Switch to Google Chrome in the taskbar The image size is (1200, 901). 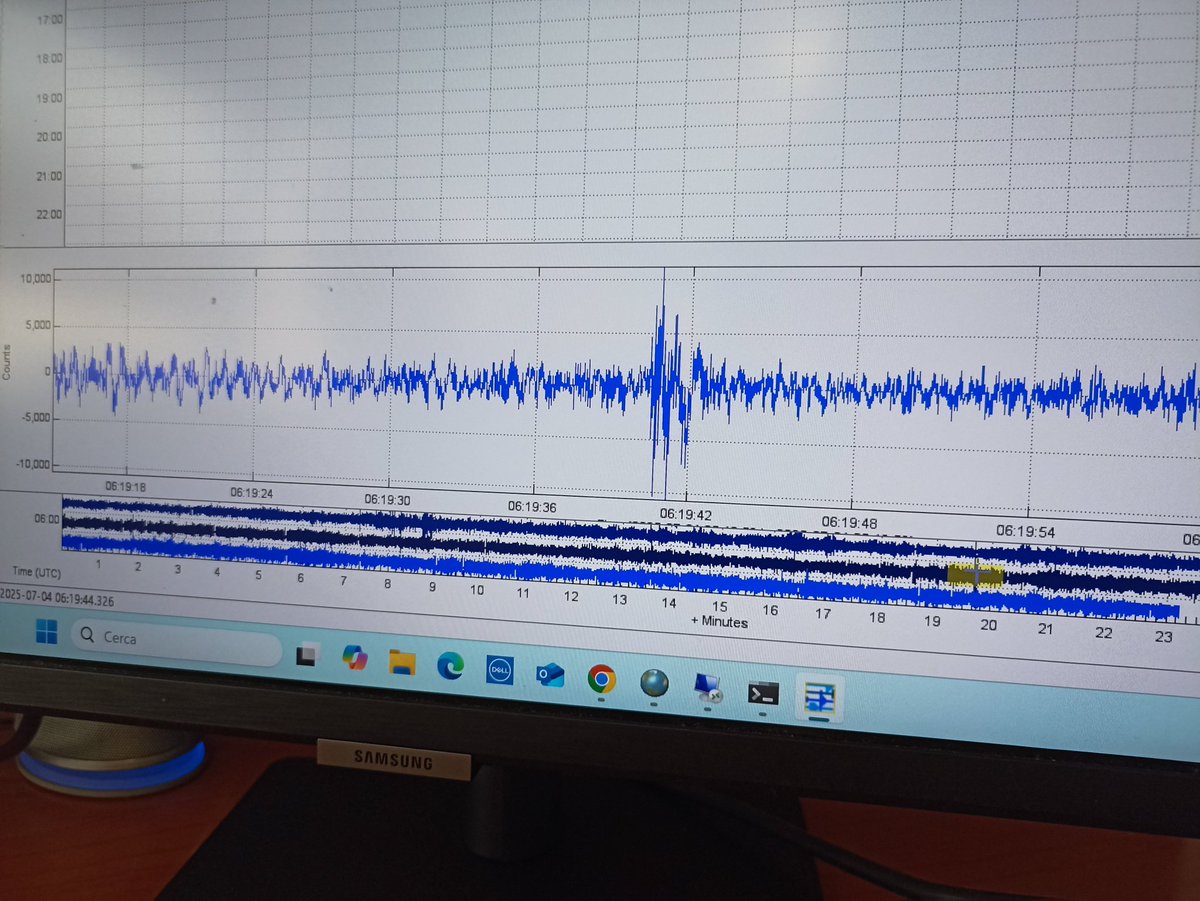(601, 679)
